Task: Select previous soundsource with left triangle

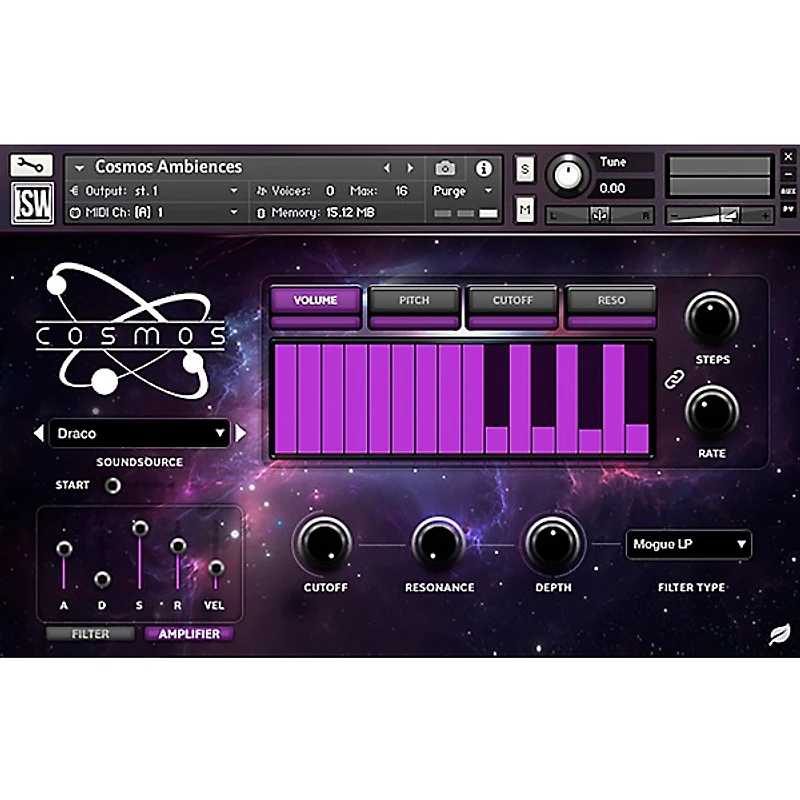Action: [x=38, y=433]
